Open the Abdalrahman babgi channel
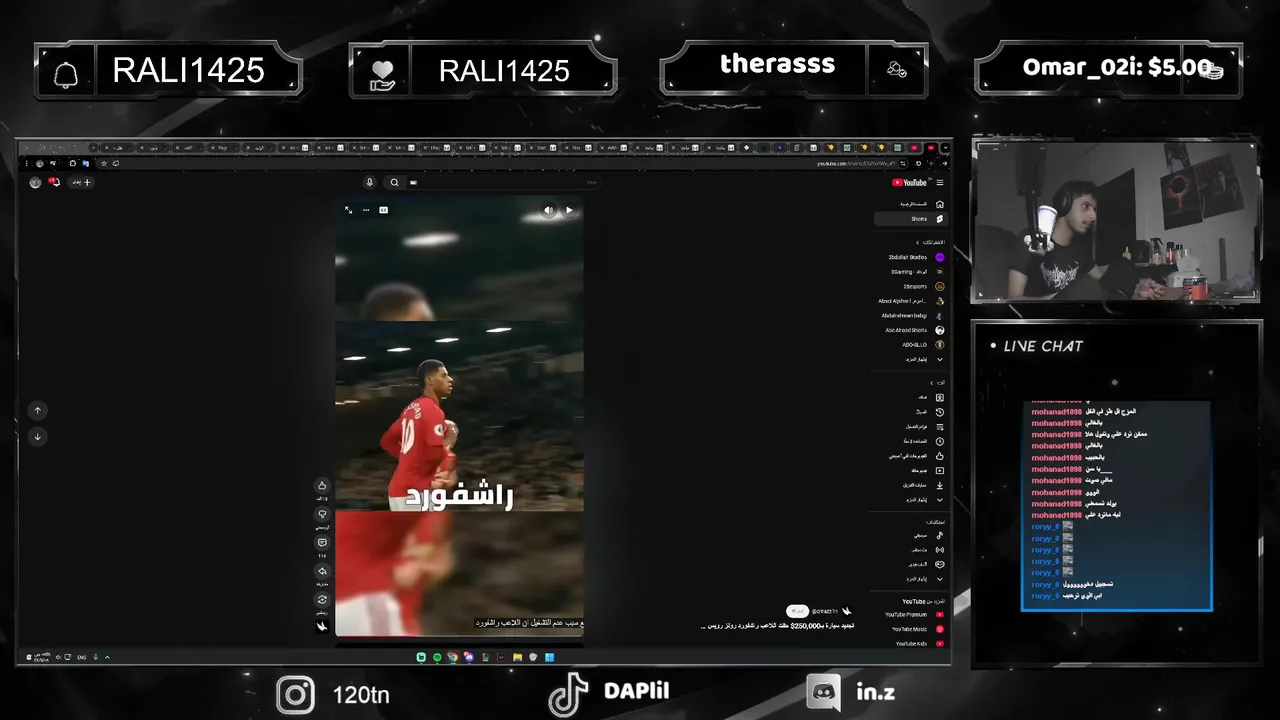The width and height of the screenshot is (1280, 720). (910, 316)
